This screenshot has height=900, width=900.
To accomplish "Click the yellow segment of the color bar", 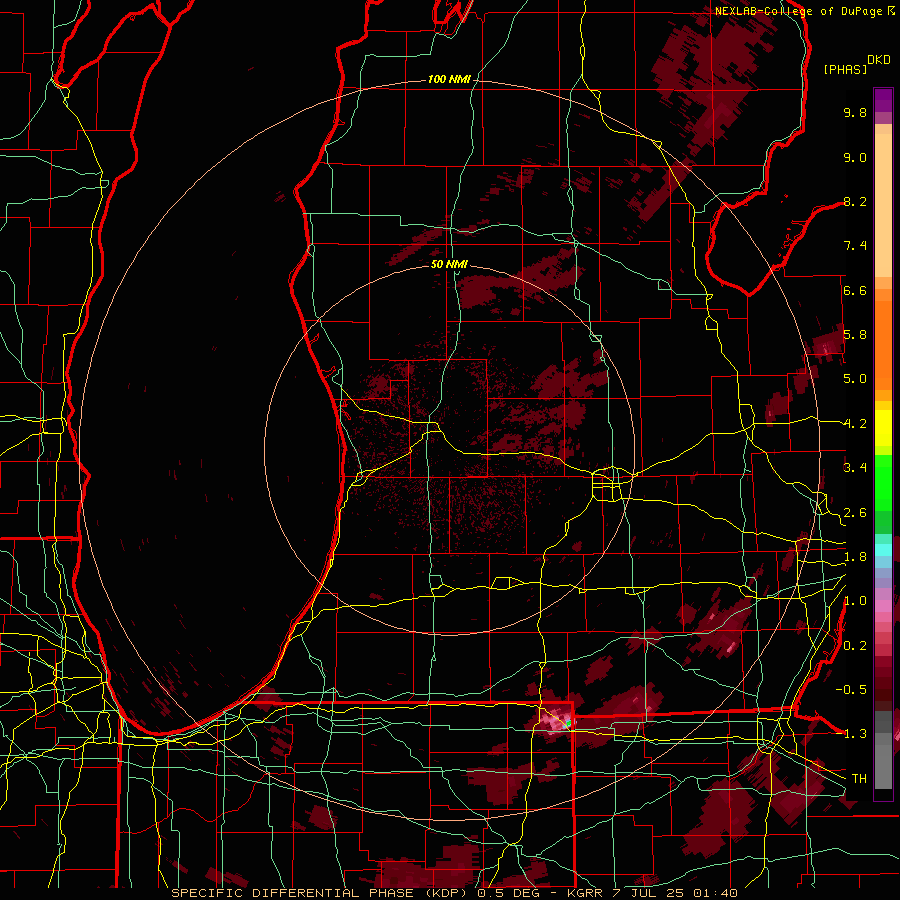I will 883,428.
